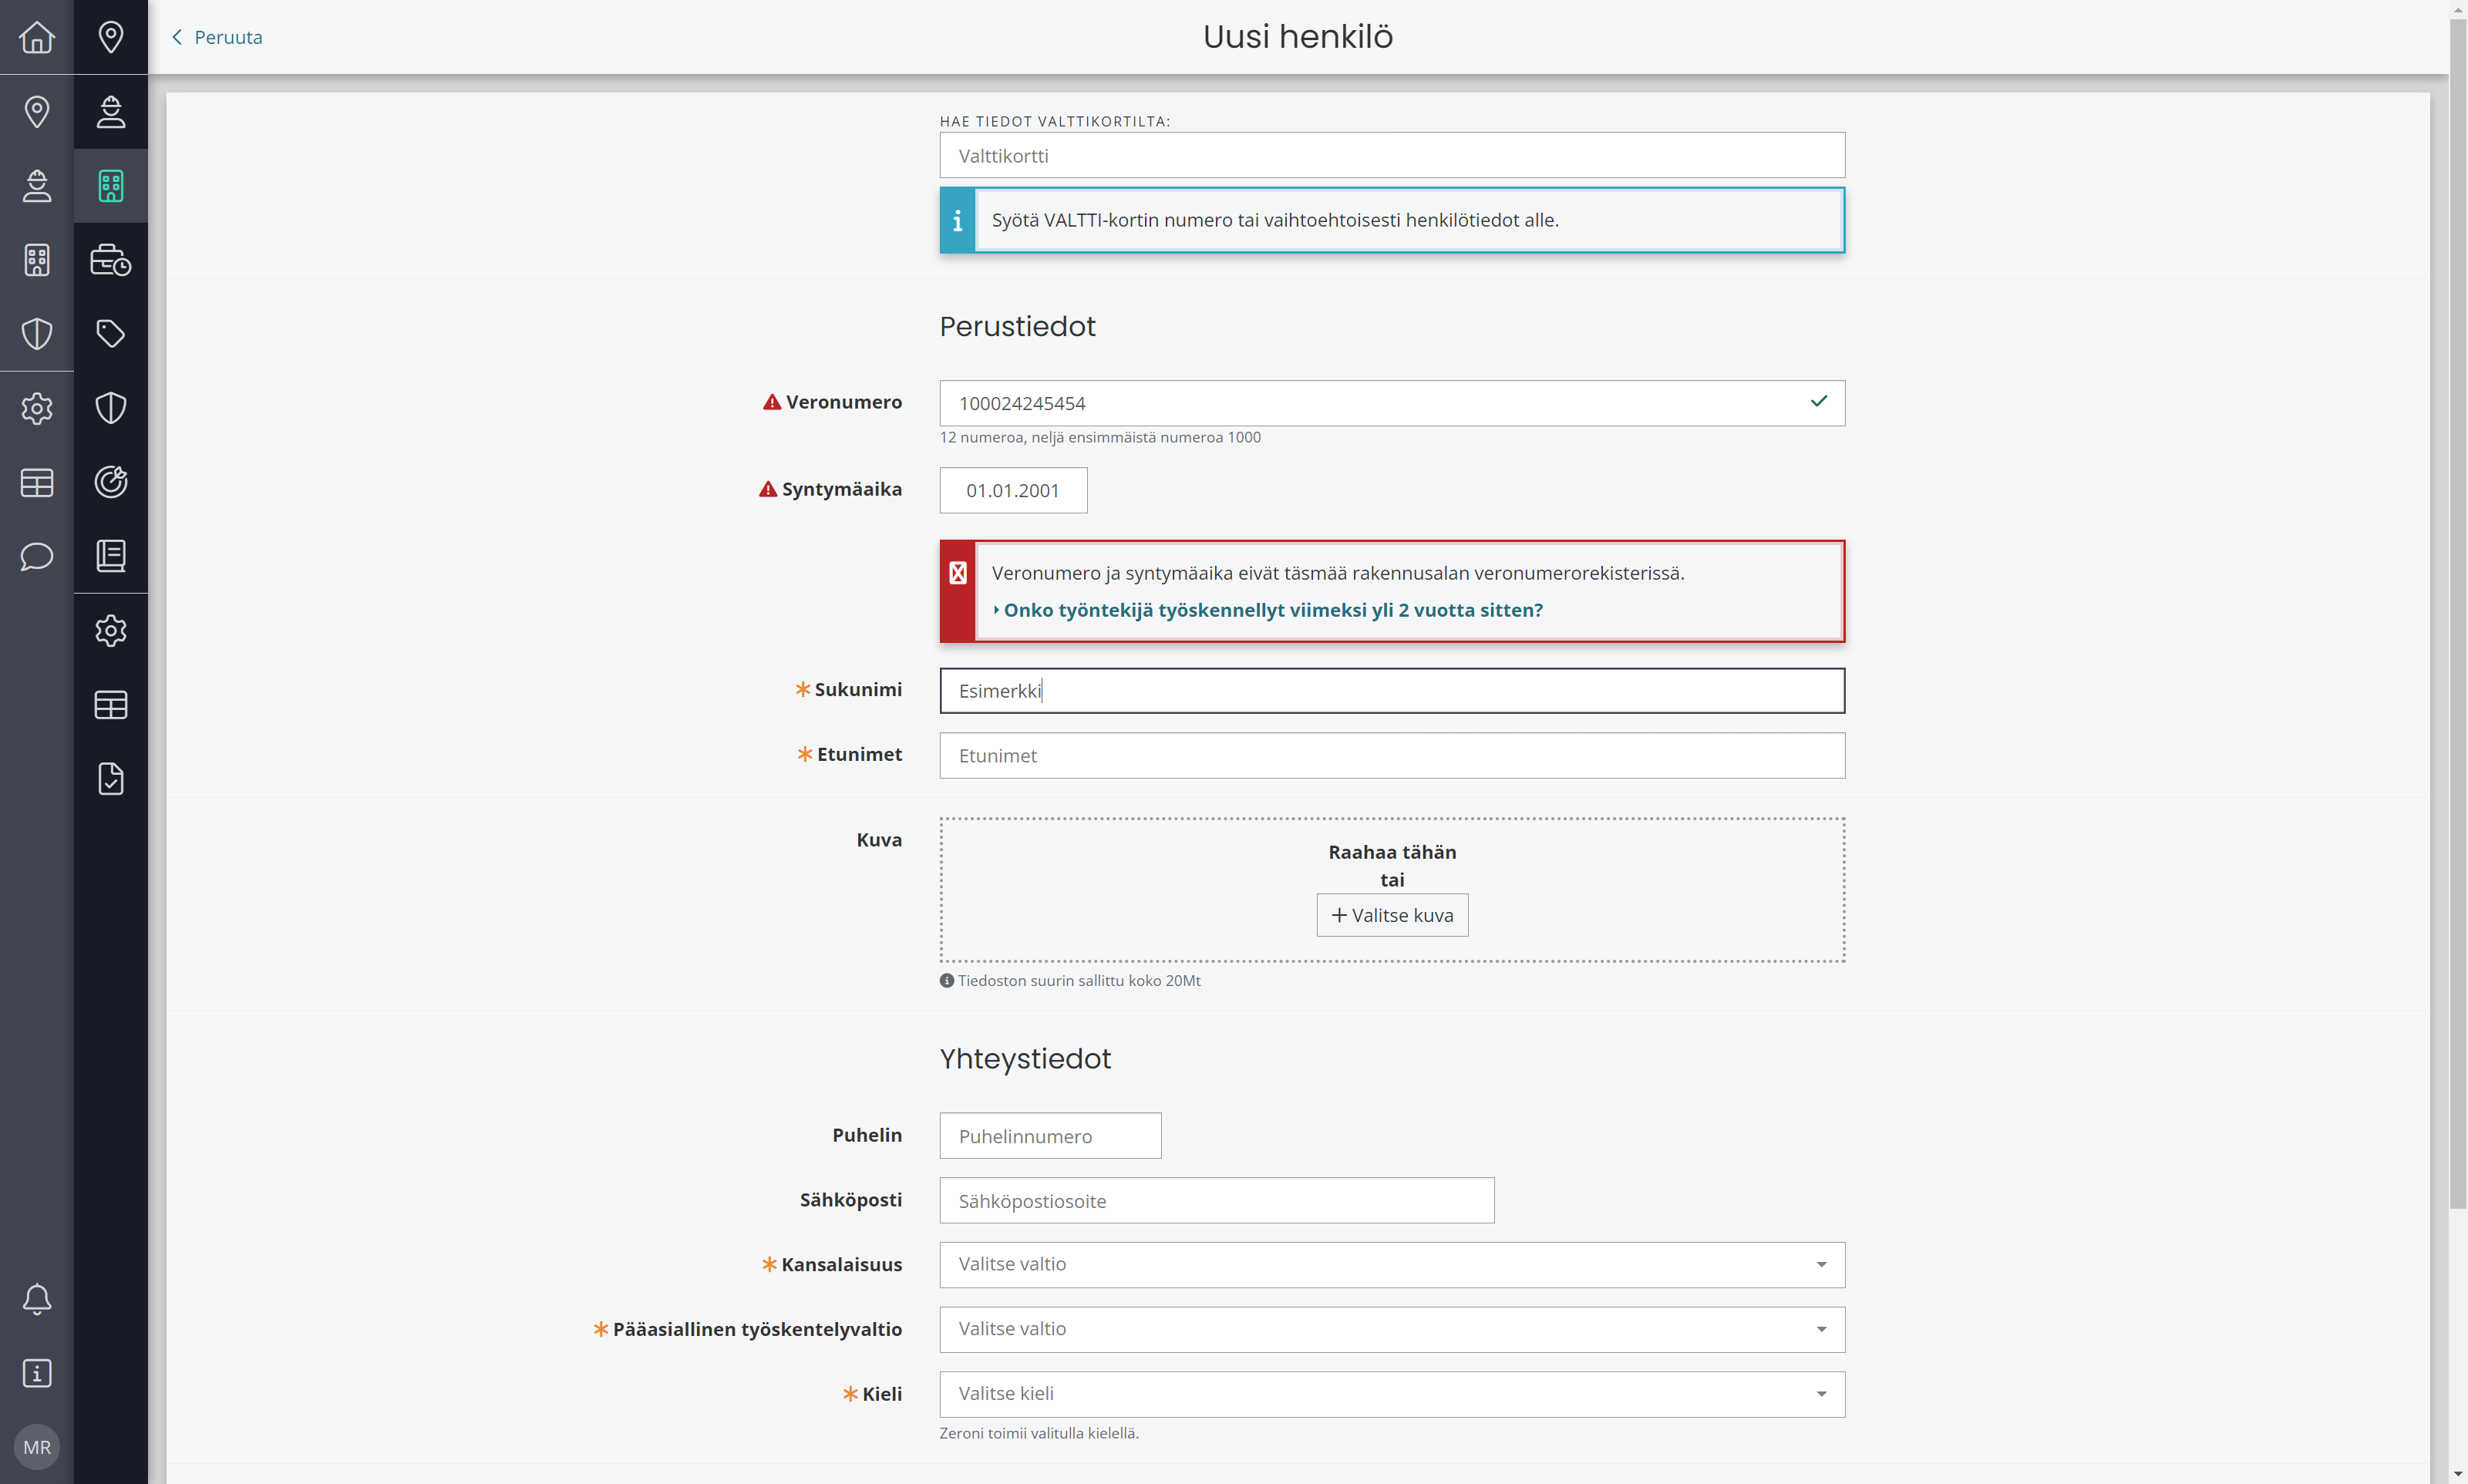Click the 'Raahaa tähän' image drop zone
This screenshot has height=1484, width=2468.
point(1392,890)
